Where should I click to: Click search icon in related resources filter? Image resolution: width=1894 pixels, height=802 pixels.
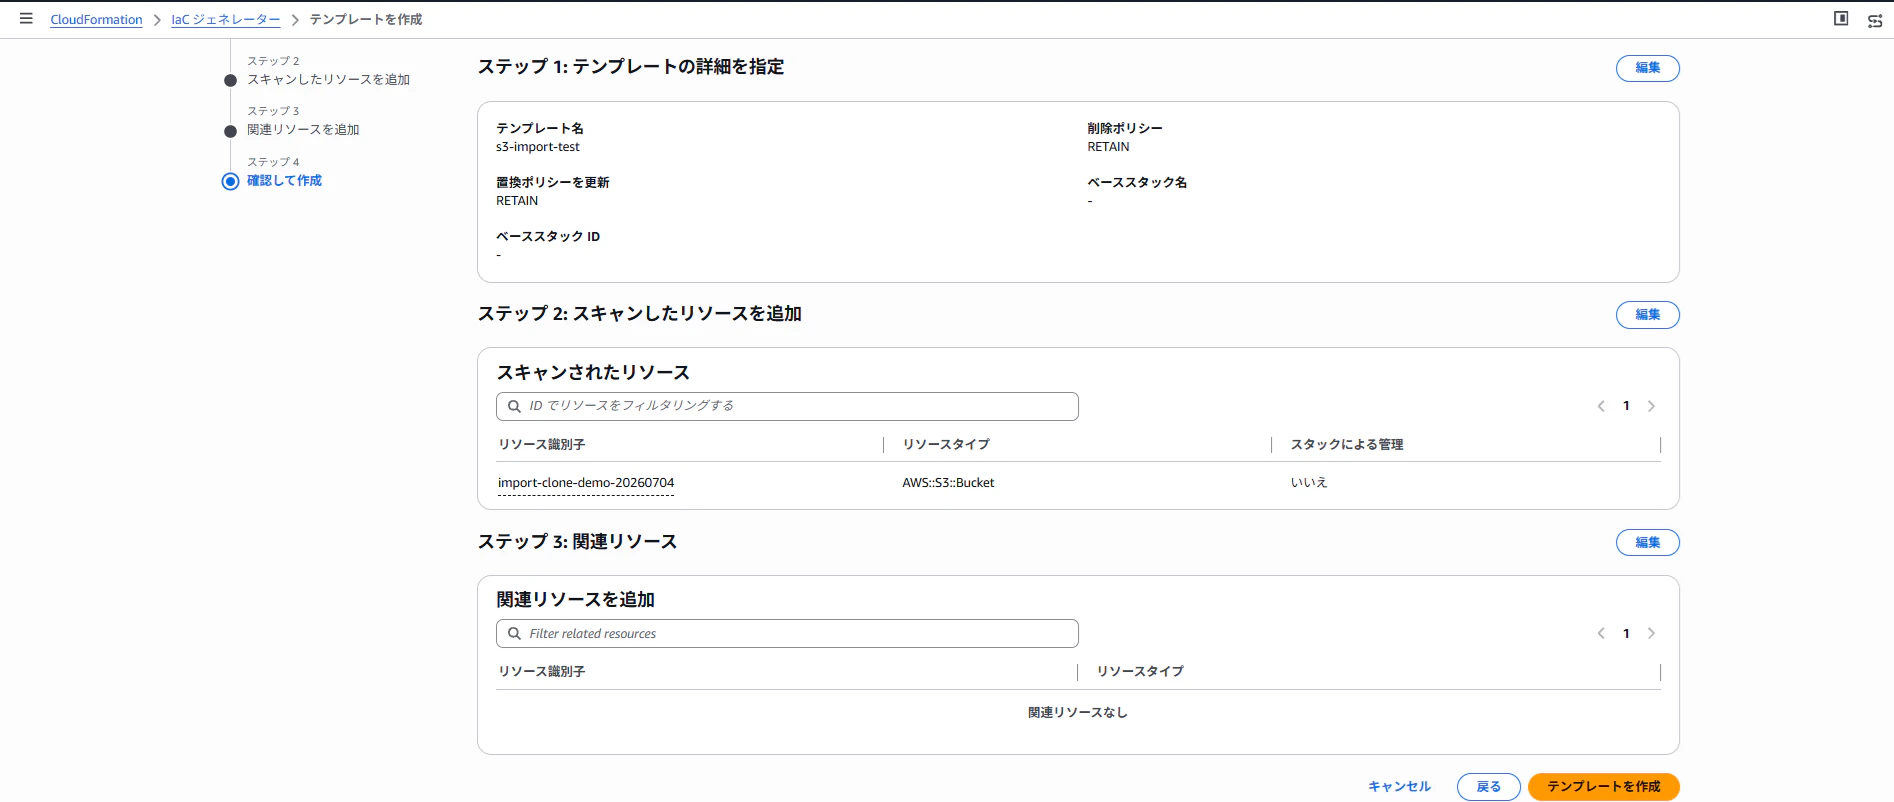pos(514,634)
